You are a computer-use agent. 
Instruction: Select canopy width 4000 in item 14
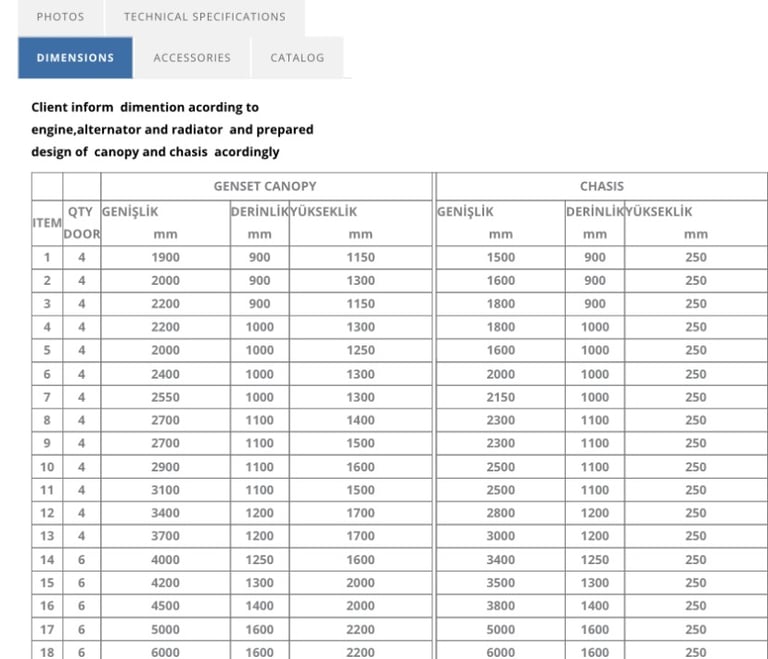[x=166, y=560]
